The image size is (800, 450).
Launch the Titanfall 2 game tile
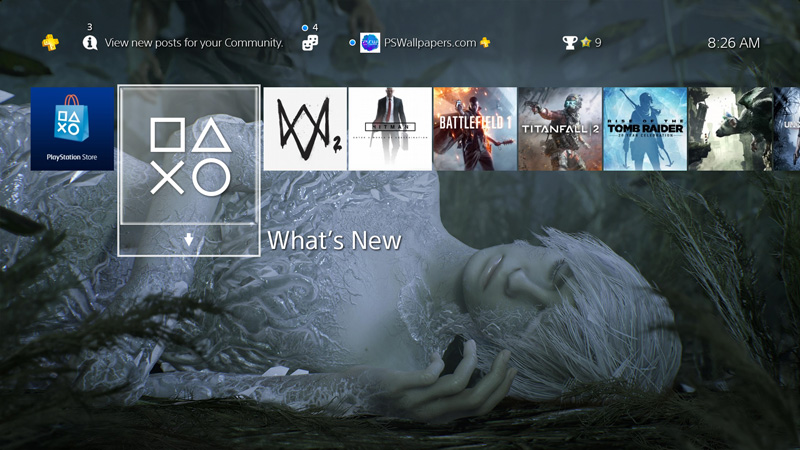pyautogui.click(x=560, y=129)
